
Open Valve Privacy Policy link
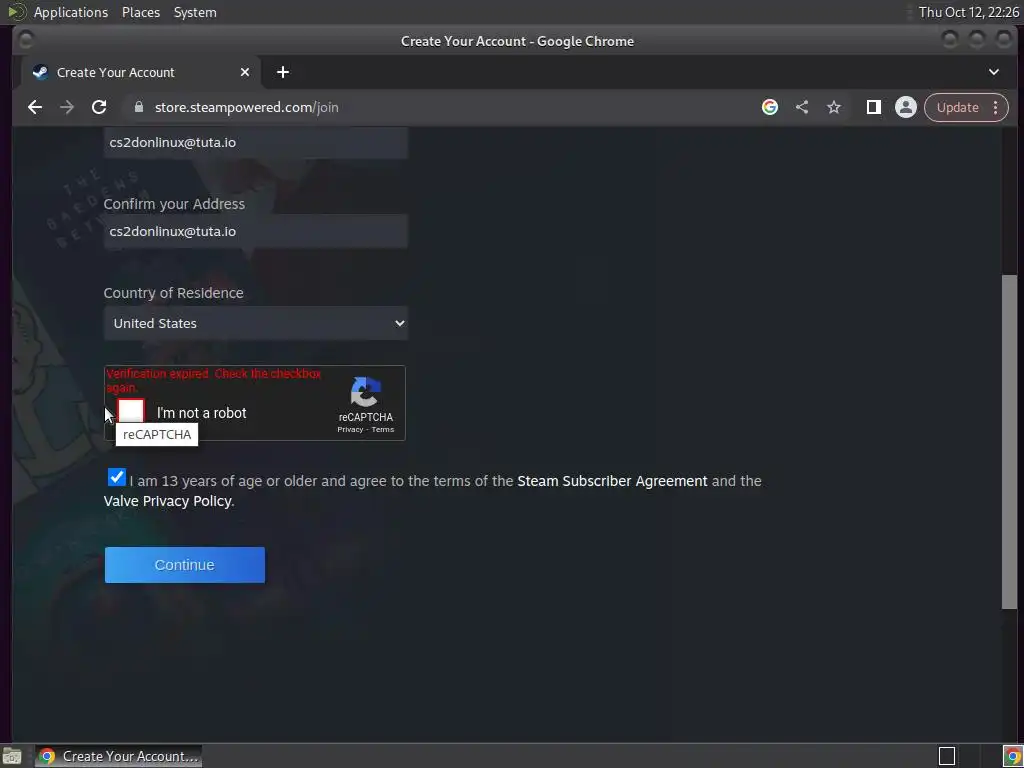point(167,501)
